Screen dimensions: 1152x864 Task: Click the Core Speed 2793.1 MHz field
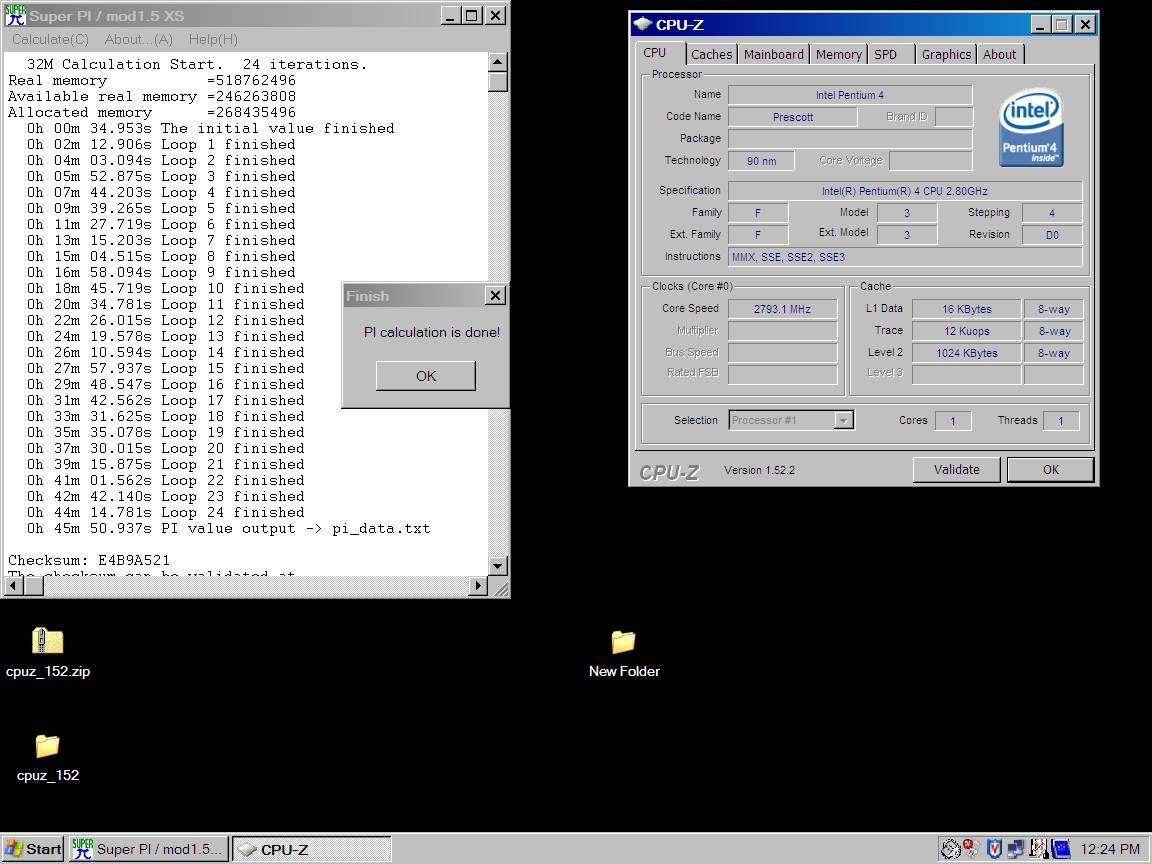[x=782, y=309]
